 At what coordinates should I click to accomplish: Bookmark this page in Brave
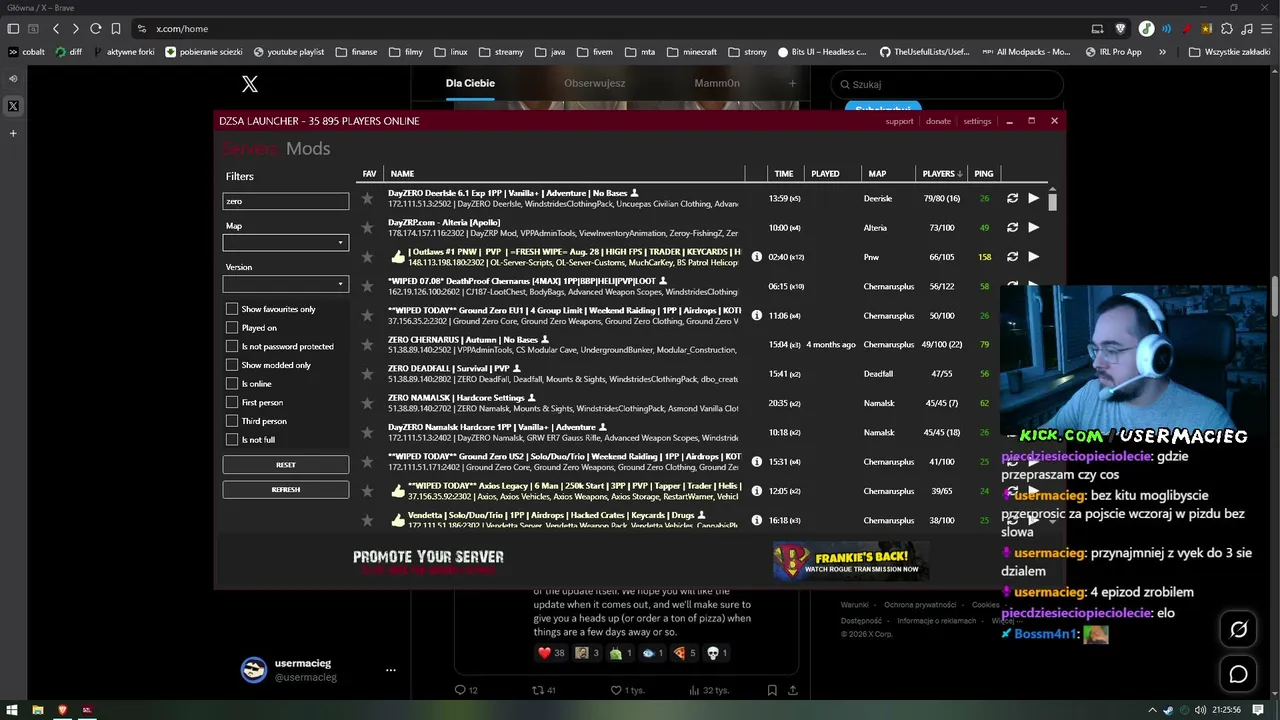click(x=116, y=29)
